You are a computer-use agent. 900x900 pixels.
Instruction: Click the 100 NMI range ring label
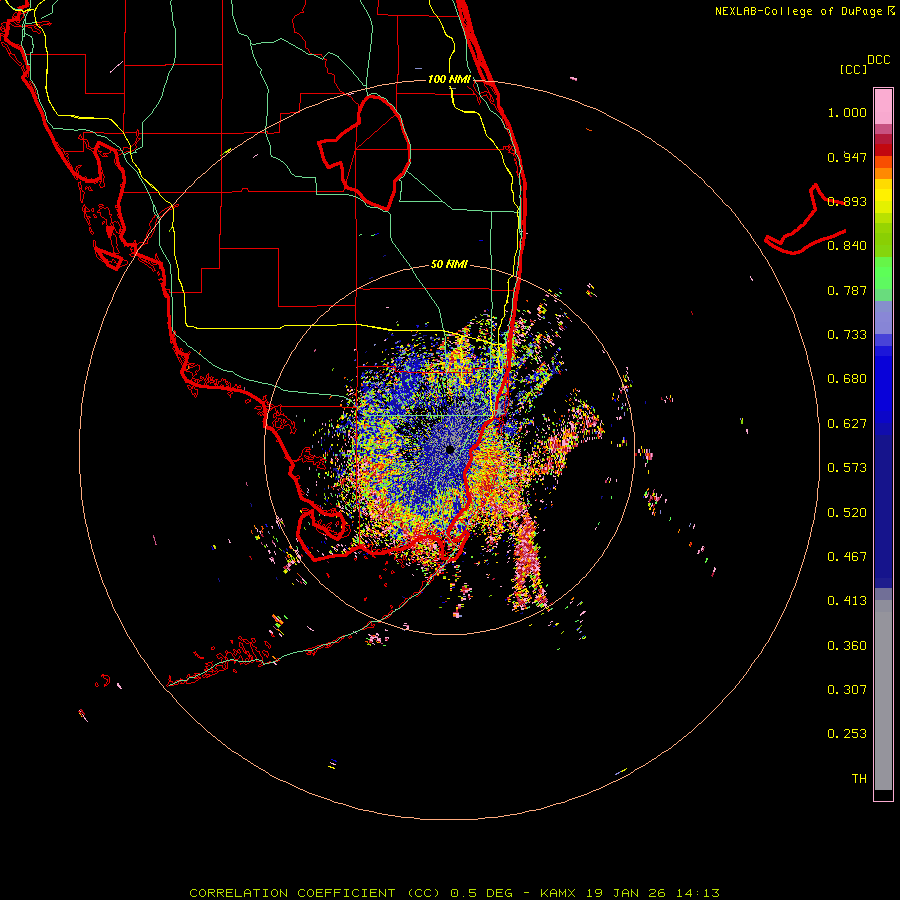coord(449,79)
